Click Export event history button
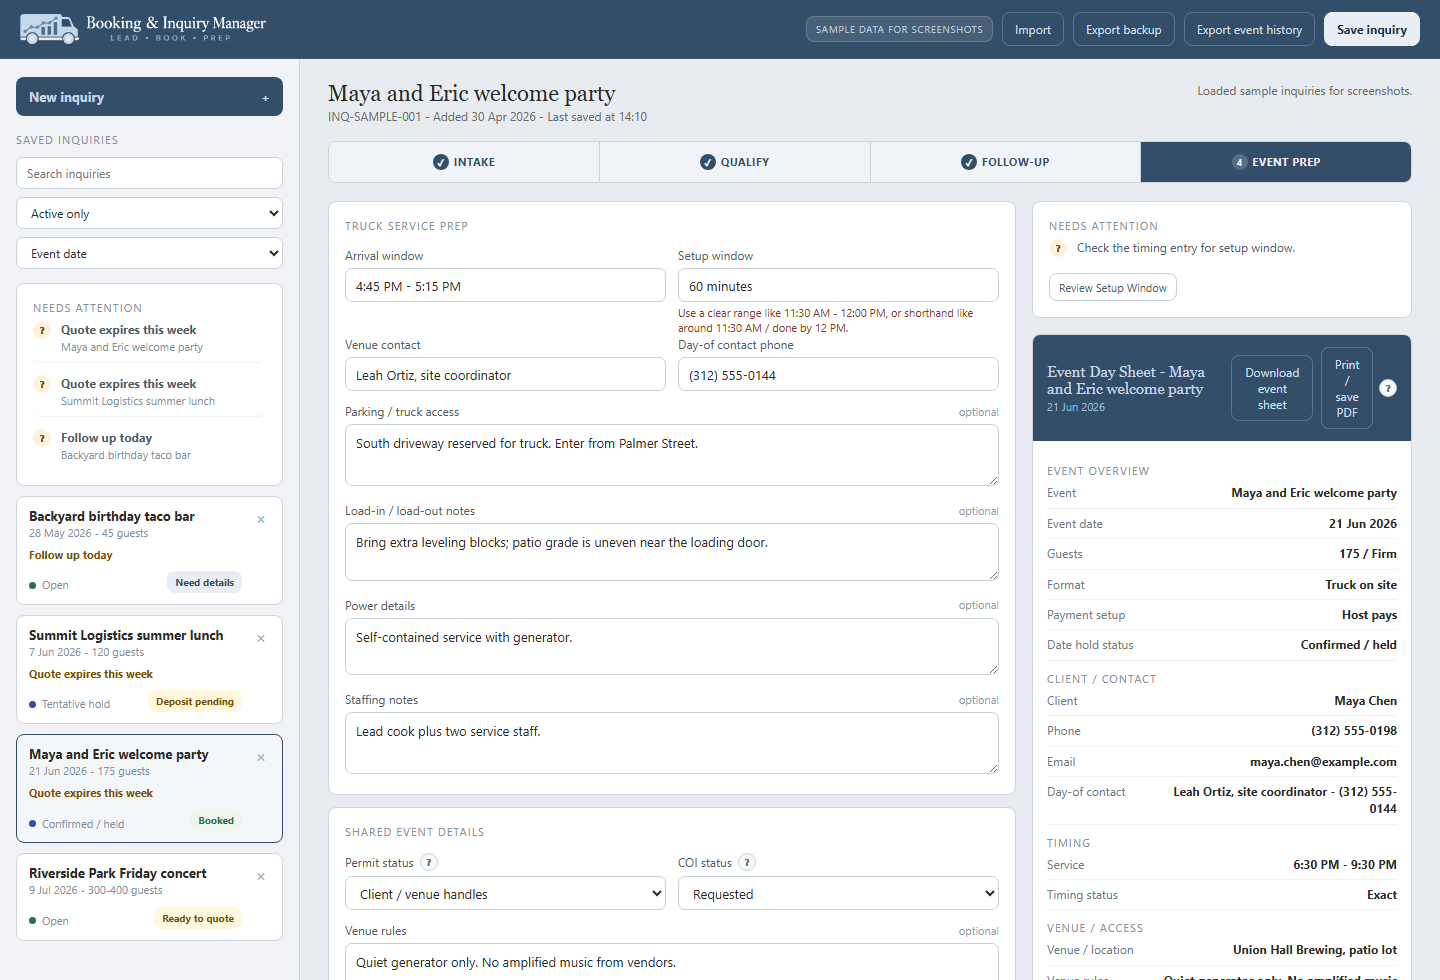The image size is (1440, 980). click(x=1249, y=29)
